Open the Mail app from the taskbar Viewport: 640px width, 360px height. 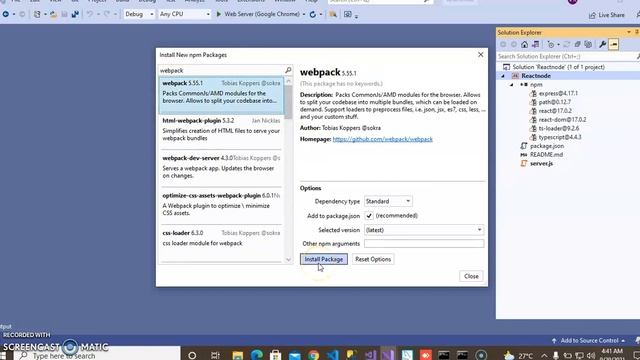[295, 355]
